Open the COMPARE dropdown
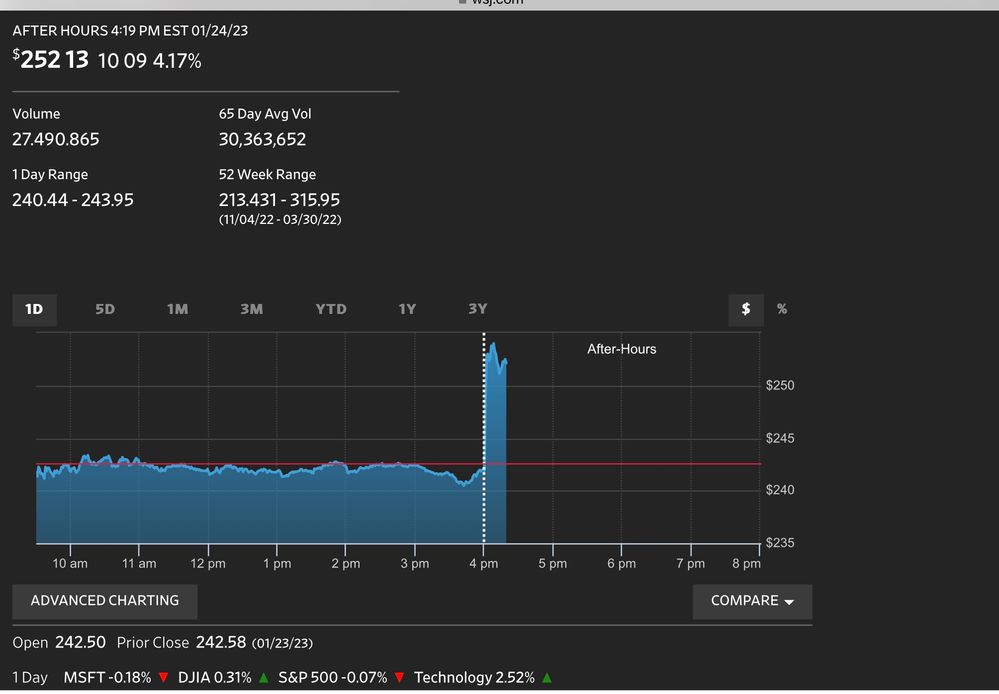 (x=751, y=601)
